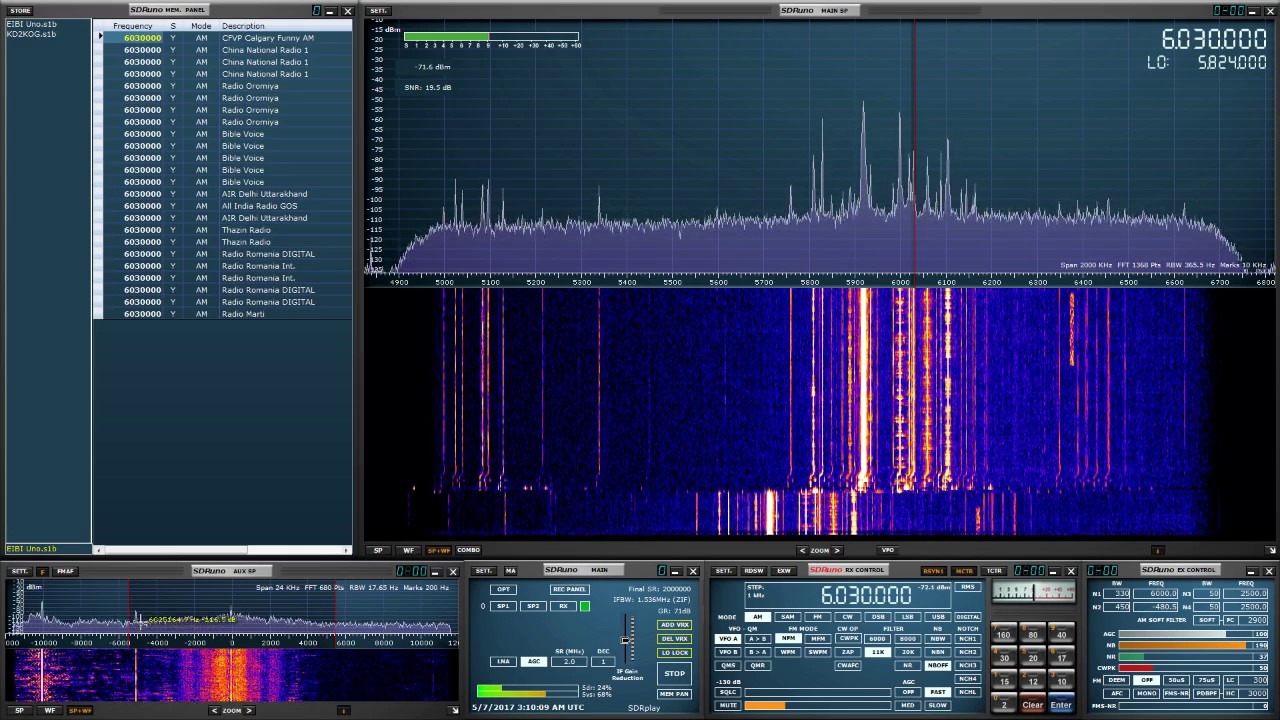Screen dimensions: 1280x720
Task: Click the orange F icon in AUX SP
Action: tap(43, 571)
